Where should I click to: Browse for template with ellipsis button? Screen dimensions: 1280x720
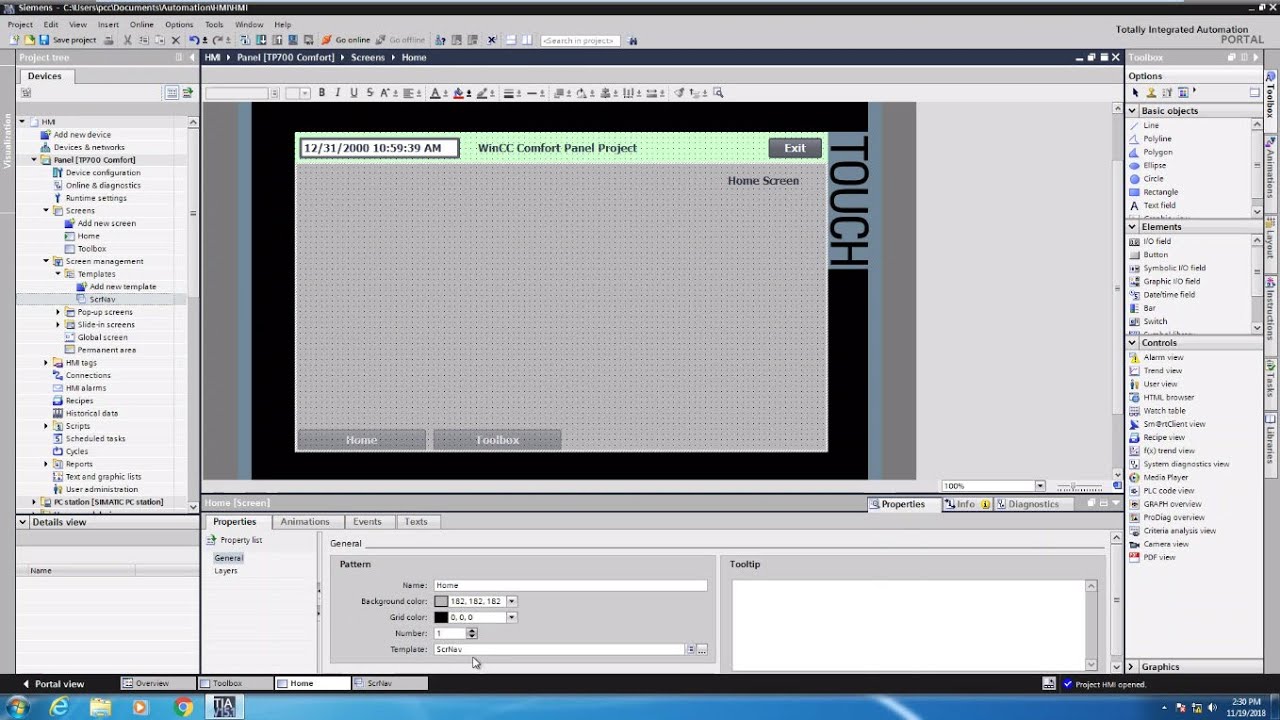pos(702,650)
